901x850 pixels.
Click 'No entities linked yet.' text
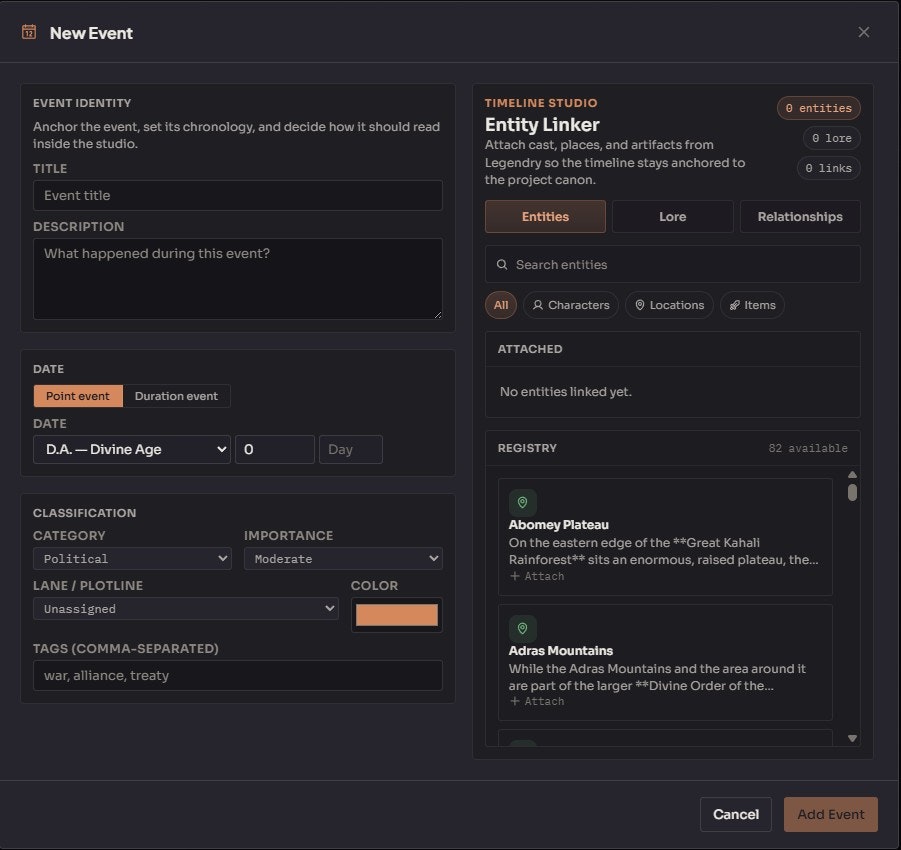click(565, 392)
